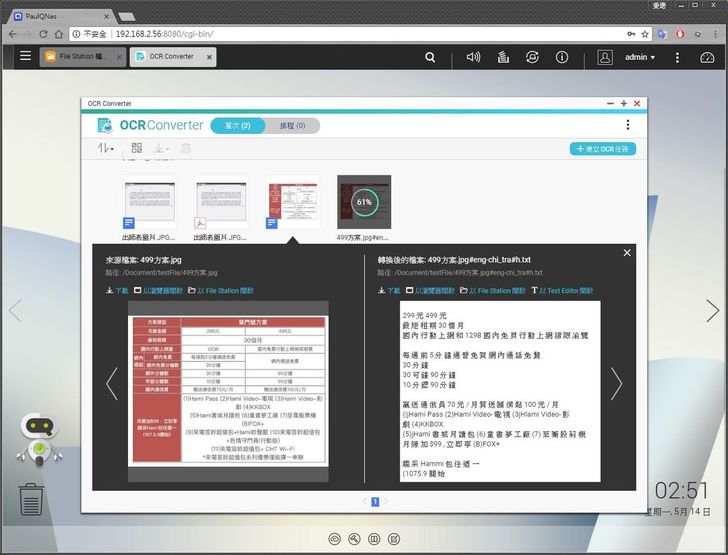Viewport: 728px width, 555px height.
Task: Expand the sort order dropdown
Action: click(x=105, y=148)
